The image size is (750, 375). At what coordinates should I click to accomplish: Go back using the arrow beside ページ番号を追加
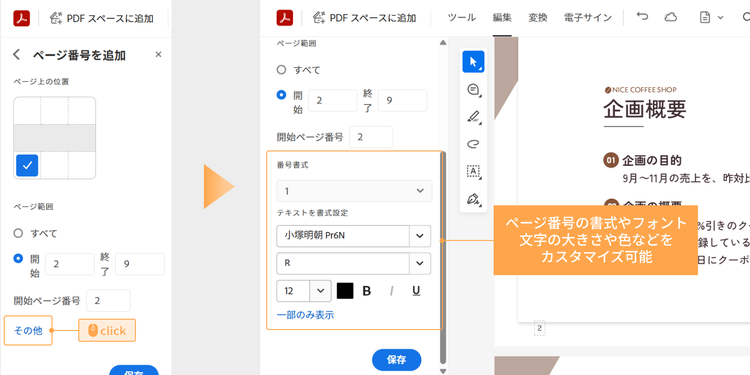[17, 55]
